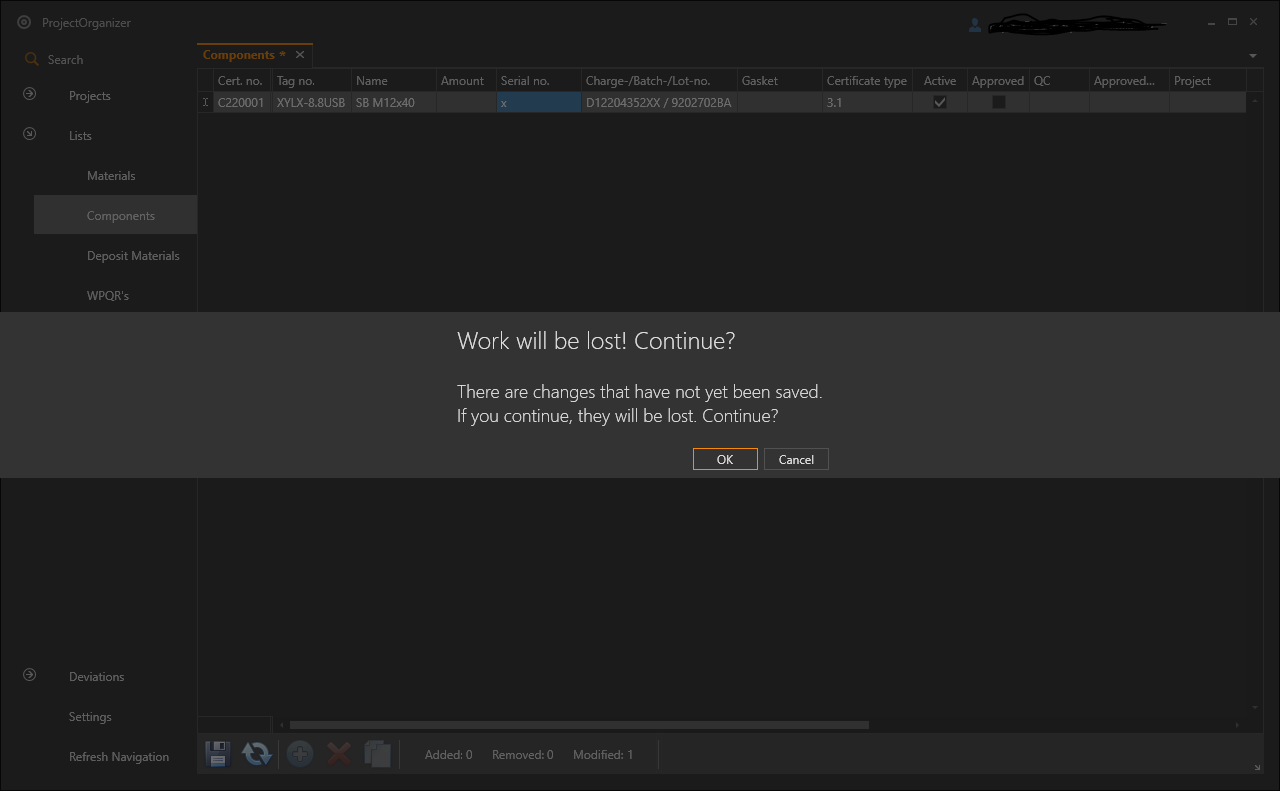Click the Save changes floppy disk icon

(217, 753)
